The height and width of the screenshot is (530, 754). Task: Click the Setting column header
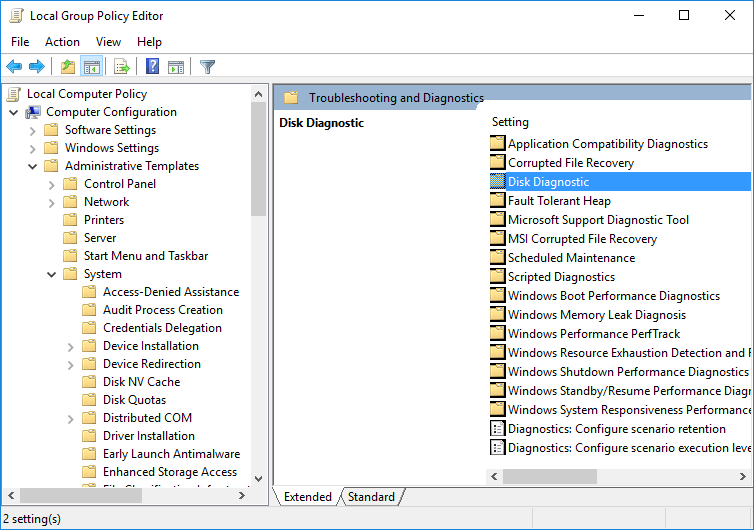(x=510, y=122)
